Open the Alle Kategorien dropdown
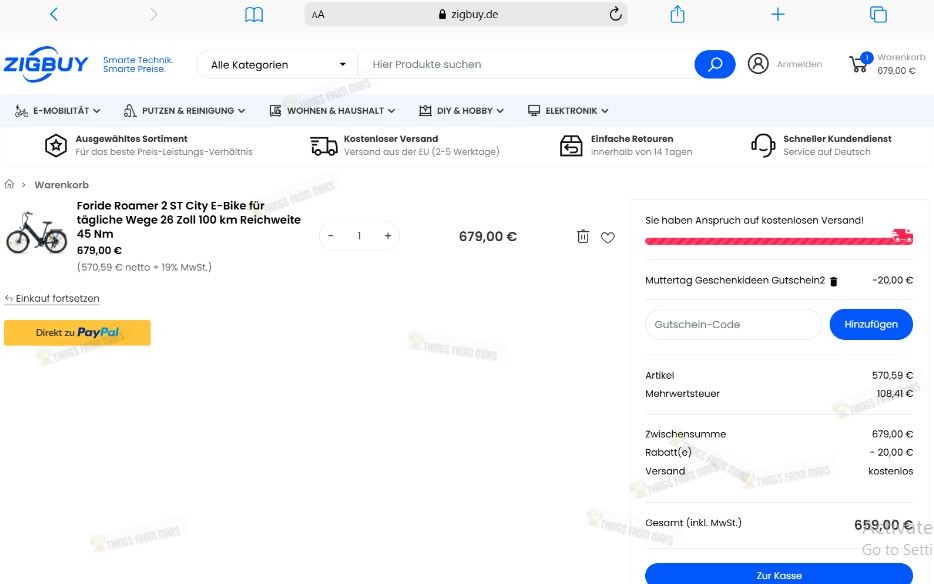Image resolution: width=934 pixels, height=584 pixels. click(x=278, y=64)
